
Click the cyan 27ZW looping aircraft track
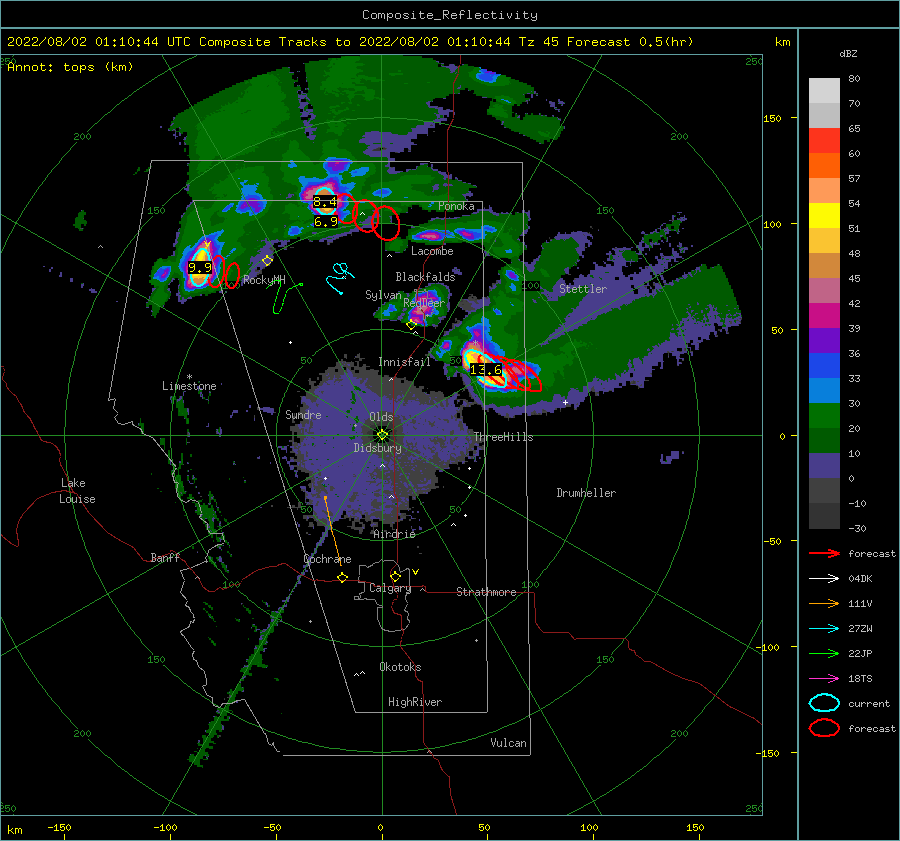[x=340, y=277]
